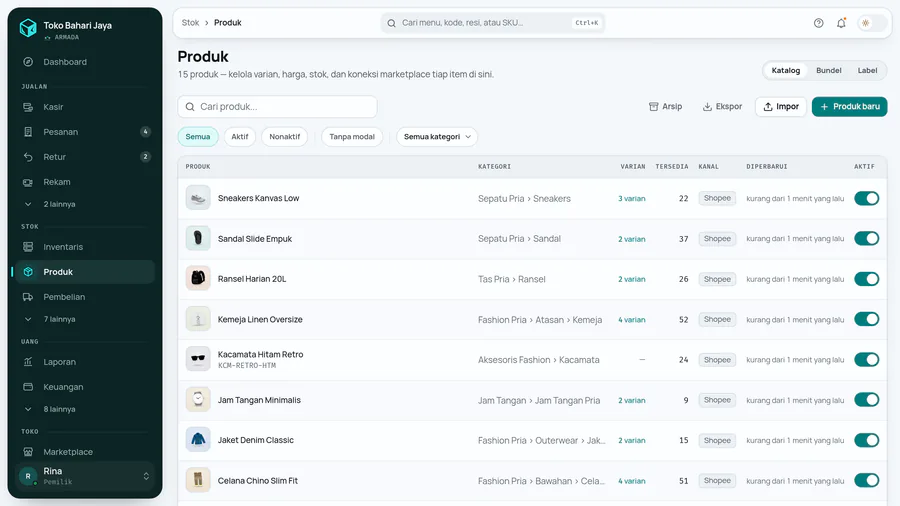
Task: Open Marketplace in the sidebar
Action: pos(85,451)
